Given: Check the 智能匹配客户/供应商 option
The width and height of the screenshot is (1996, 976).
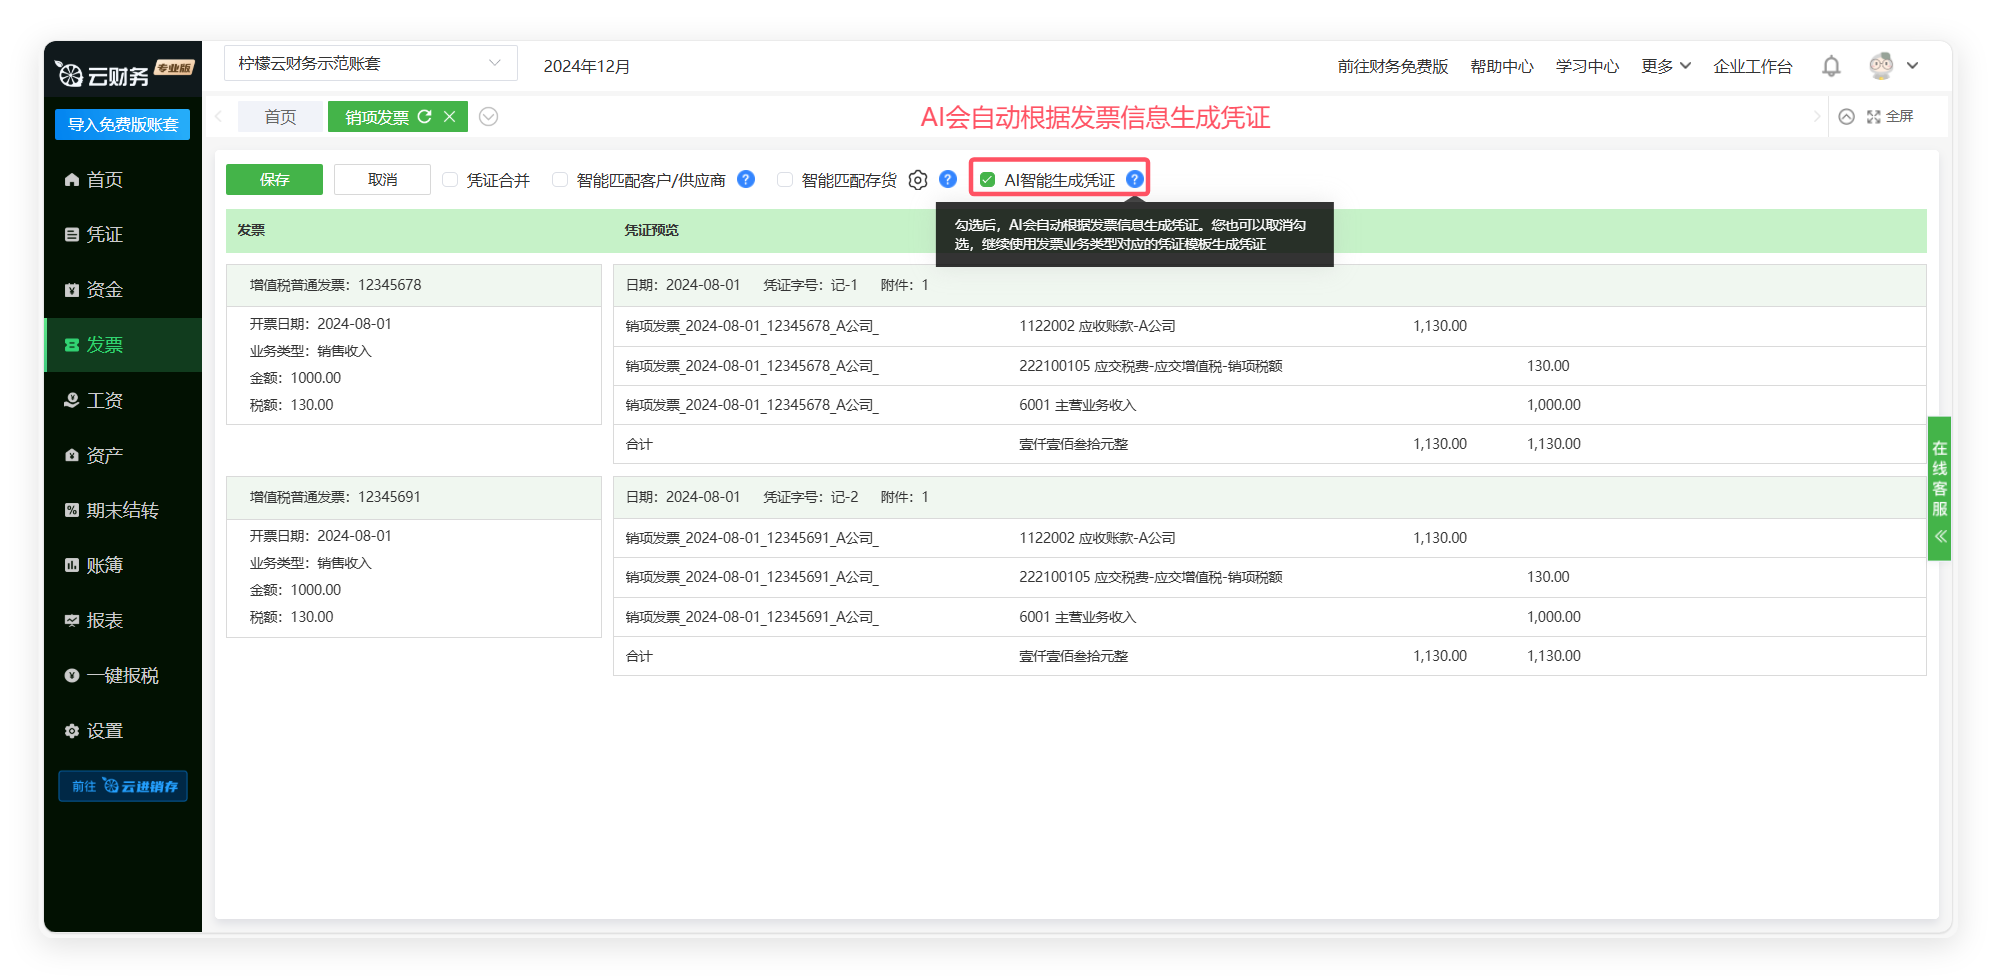Looking at the screenshot, I should click(x=560, y=180).
